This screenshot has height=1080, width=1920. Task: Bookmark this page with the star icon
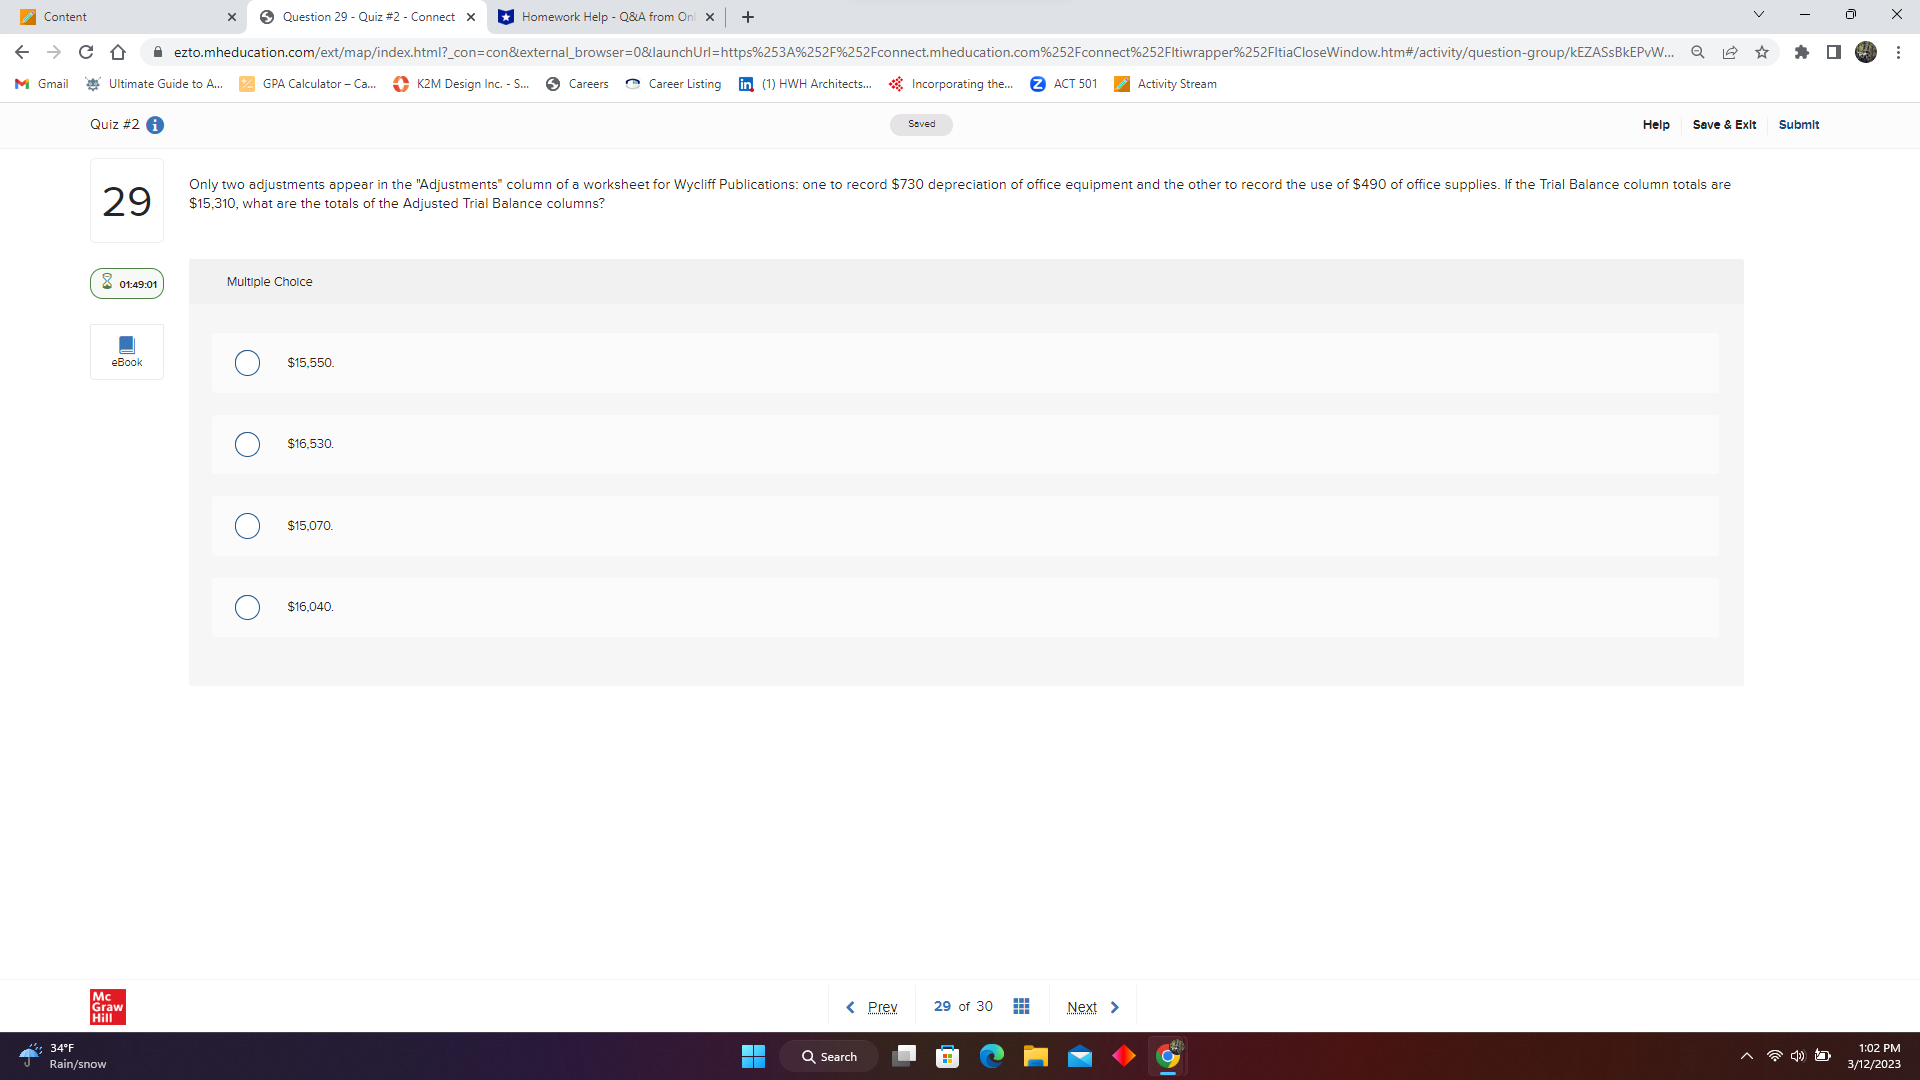point(1763,52)
